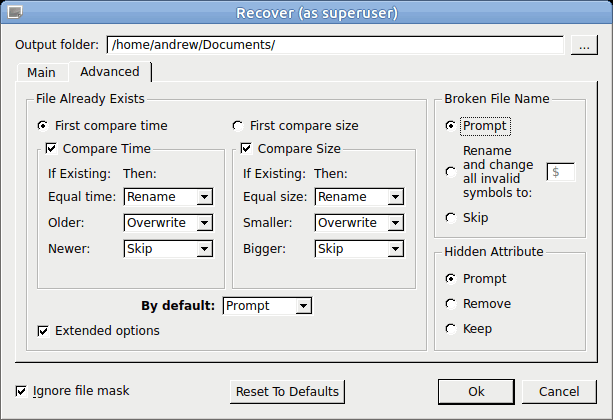Screen dimensions: 613x420
Task: Switch to the Main tab
Action: (41, 72)
